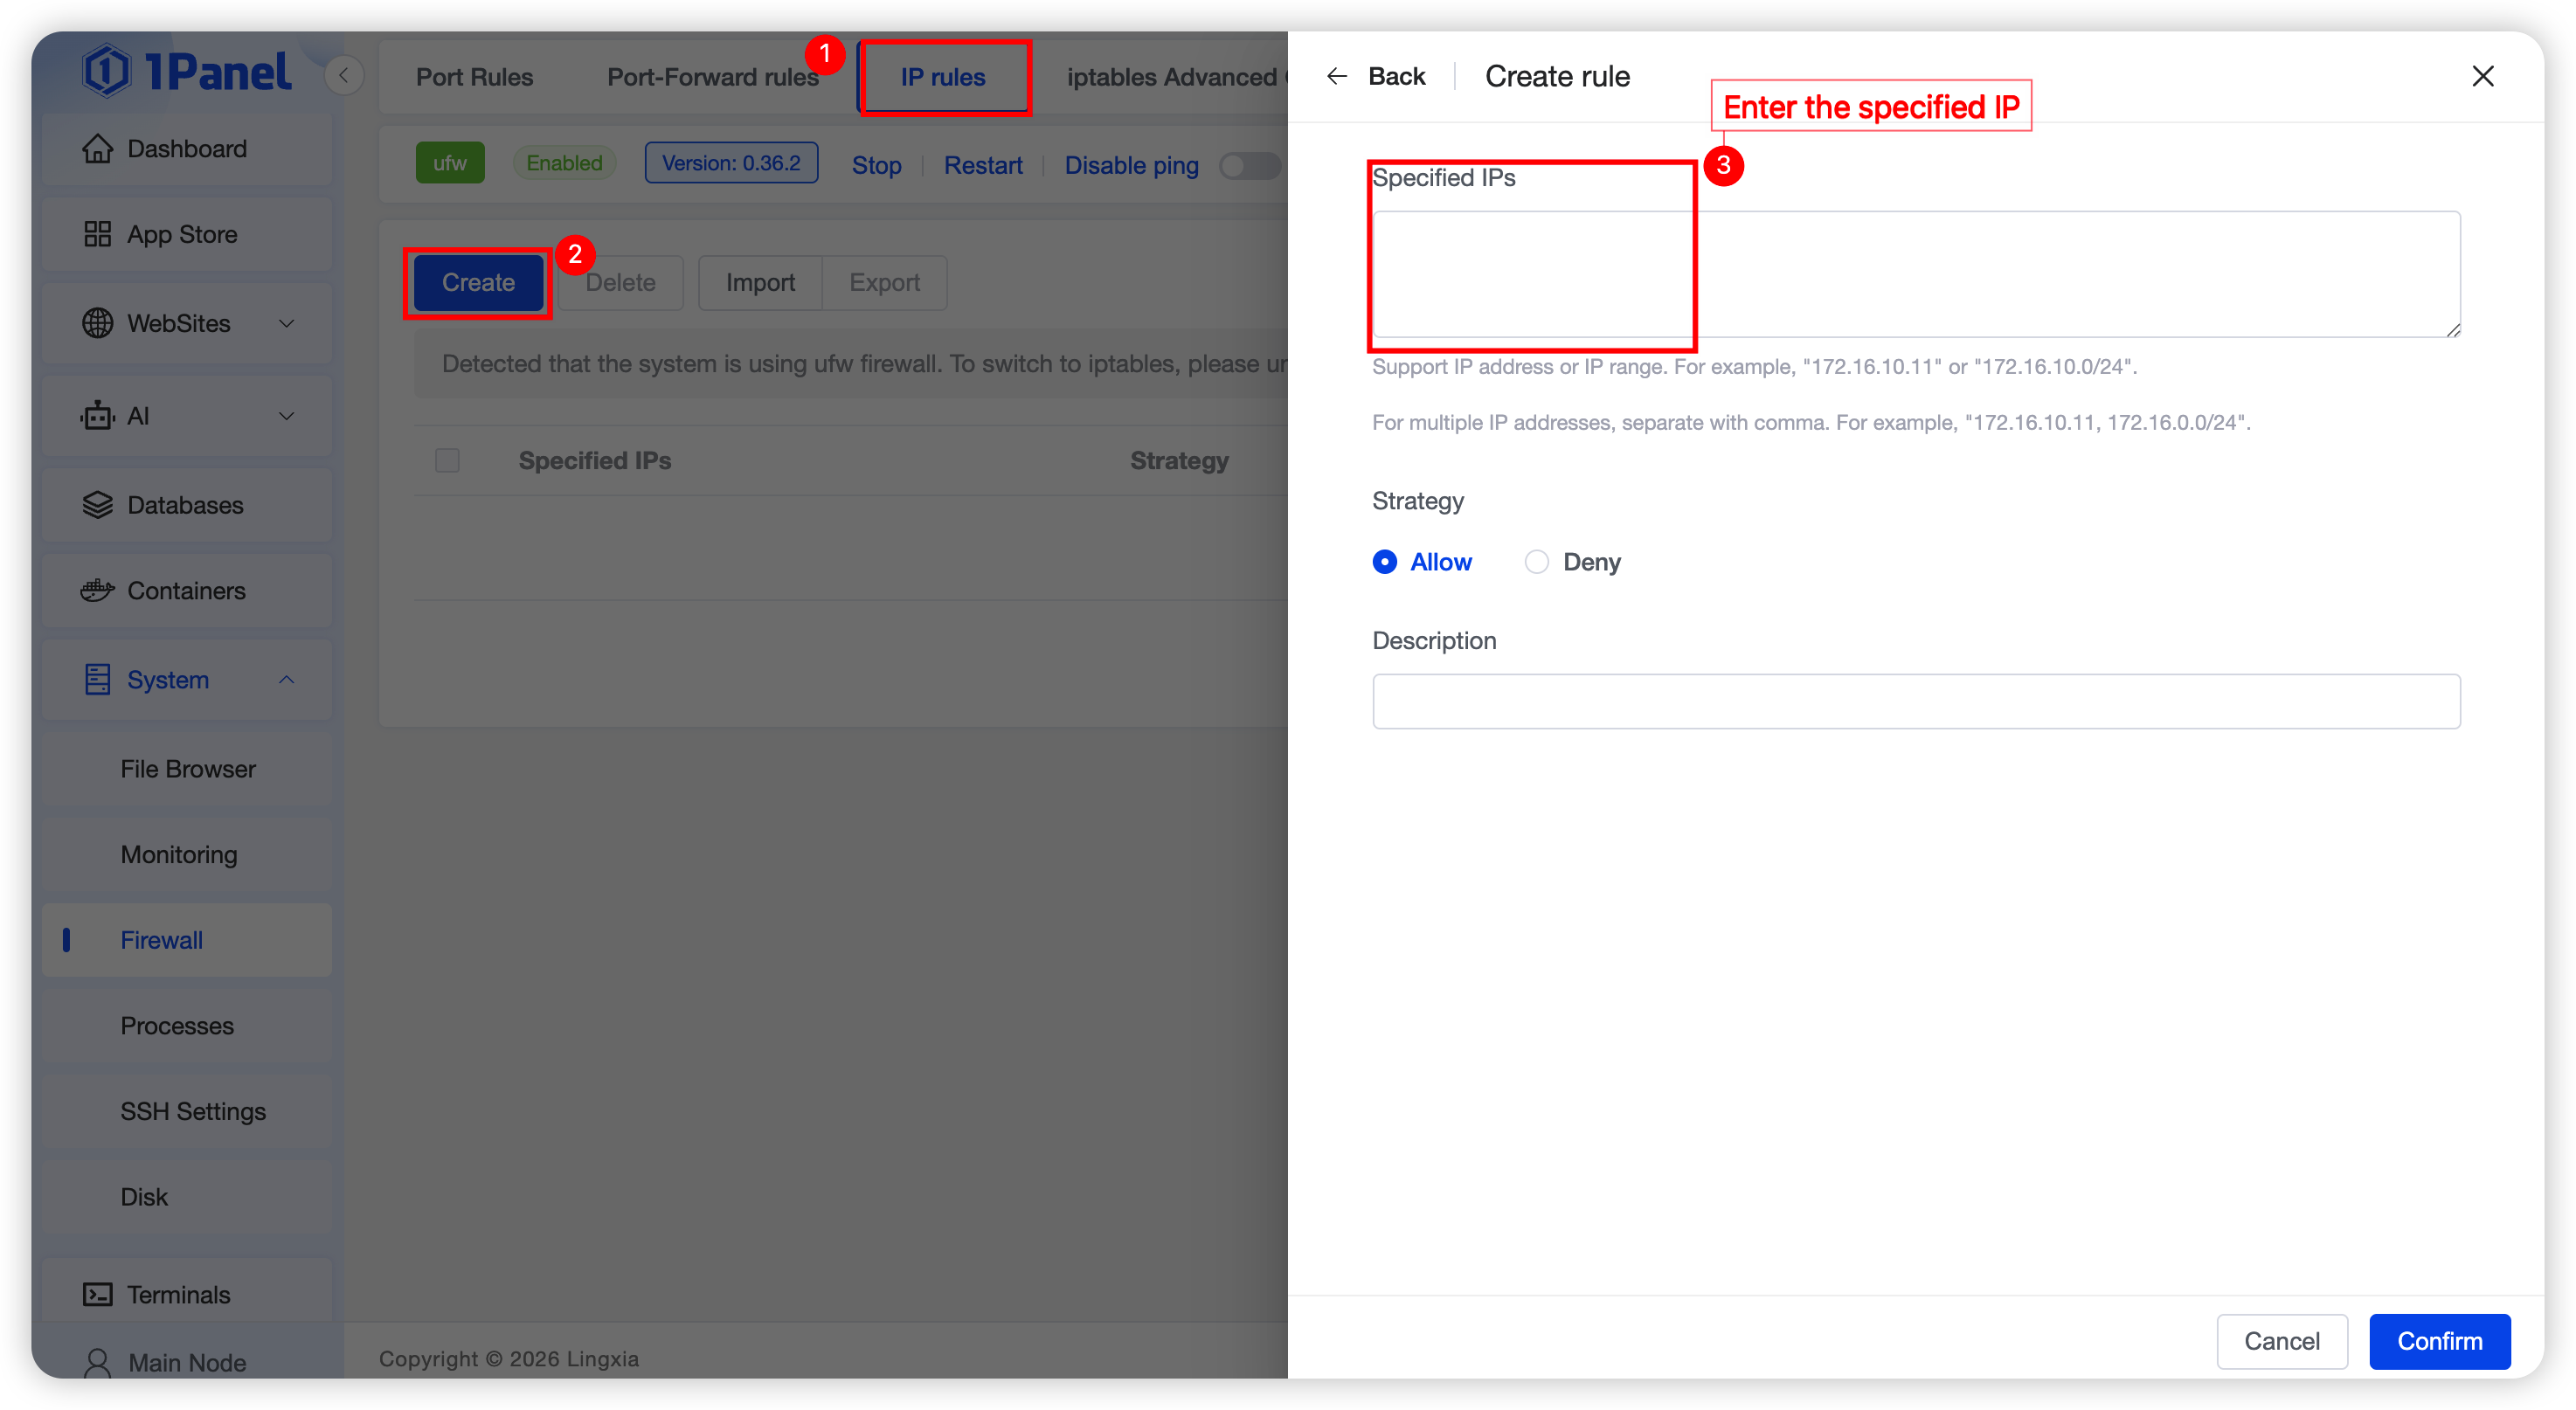Click the Back arrow icon
2576x1410 pixels.
pyautogui.click(x=1336, y=76)
